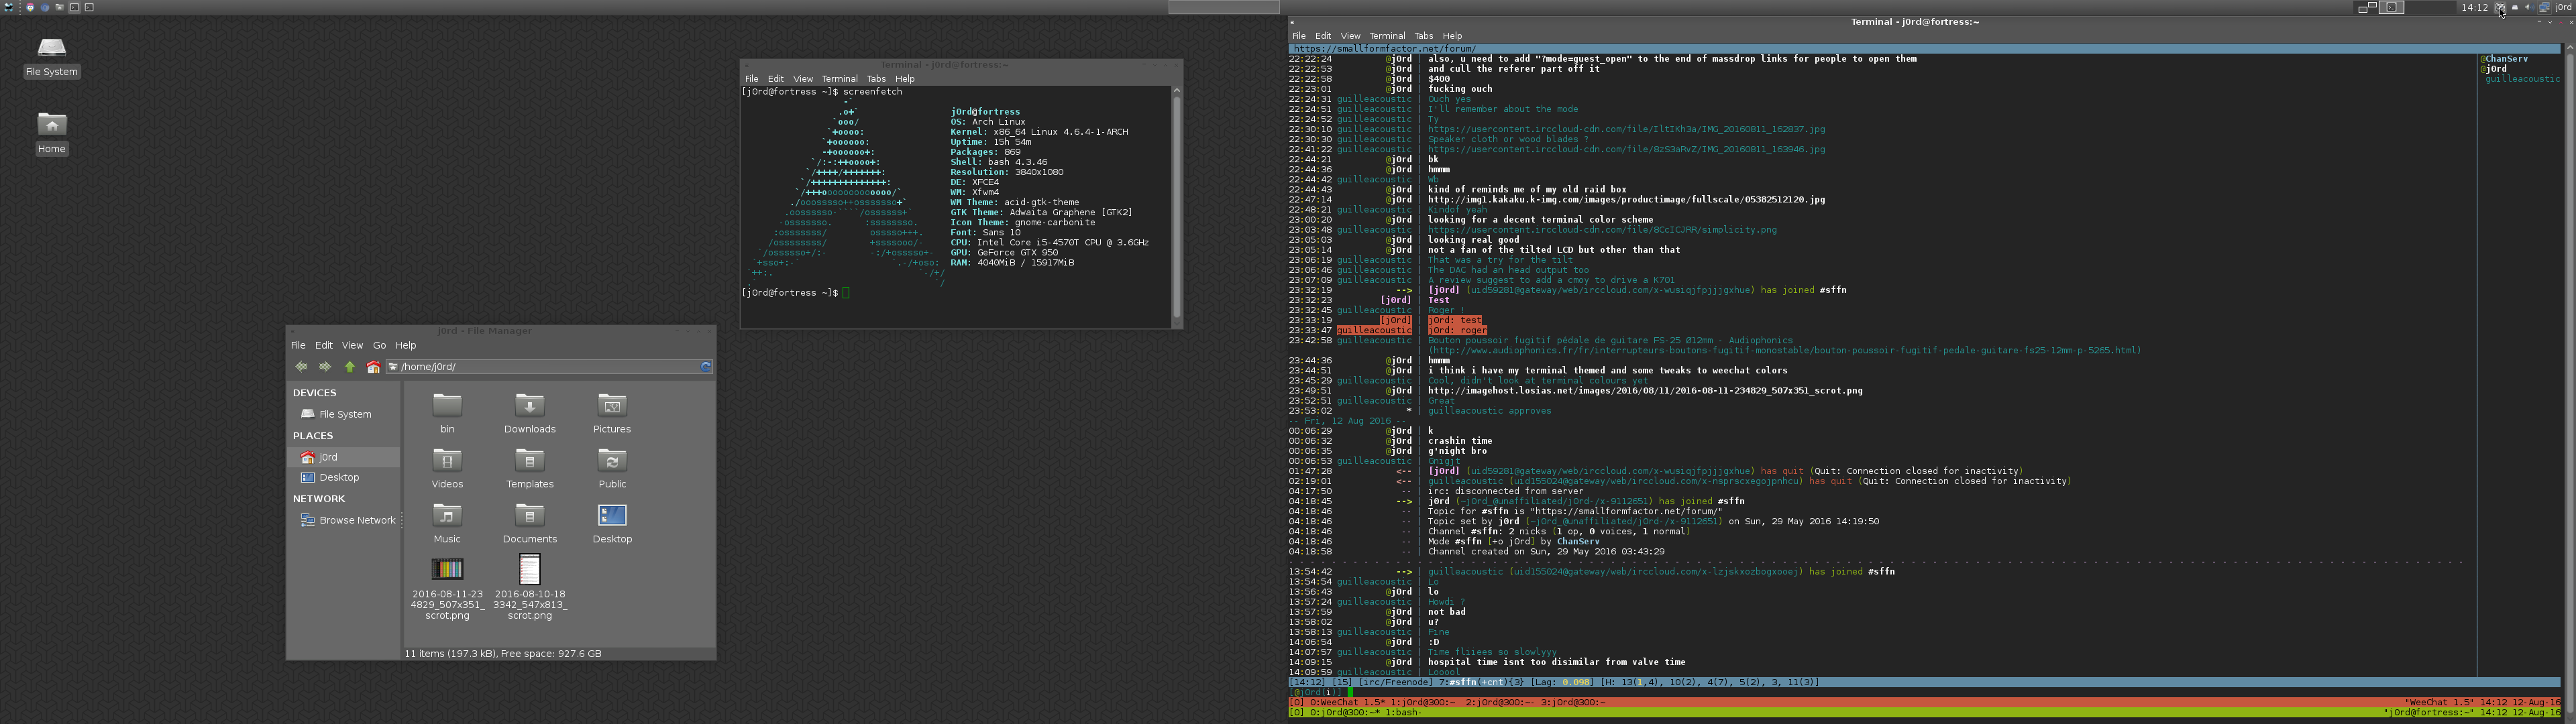Open the network connection tray icon
Screen dimensions: 2576x724
click(x=2544, y=7)
